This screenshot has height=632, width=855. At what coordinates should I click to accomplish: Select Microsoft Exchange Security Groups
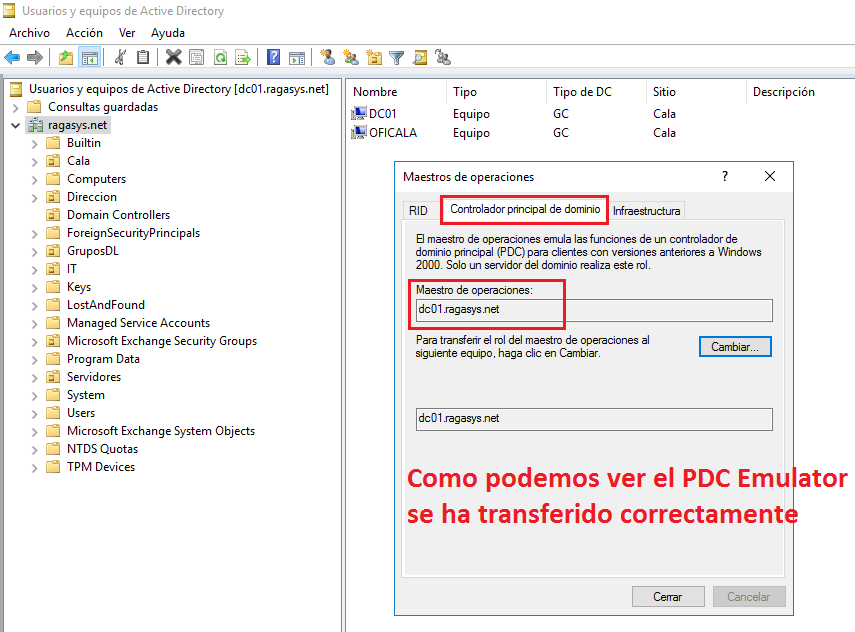(x=161, y=341)
